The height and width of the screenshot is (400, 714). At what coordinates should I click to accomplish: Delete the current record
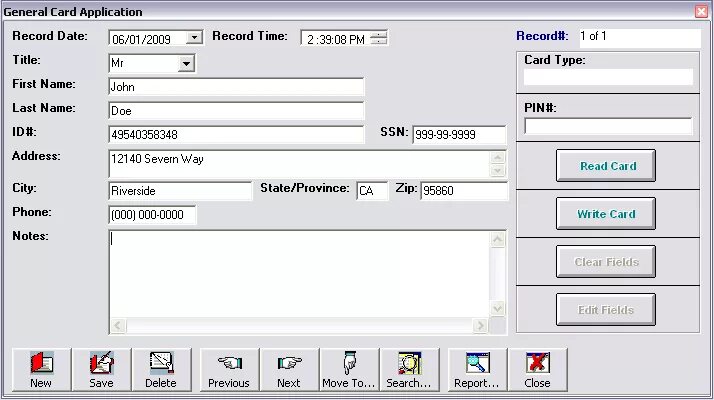[161, 369]
